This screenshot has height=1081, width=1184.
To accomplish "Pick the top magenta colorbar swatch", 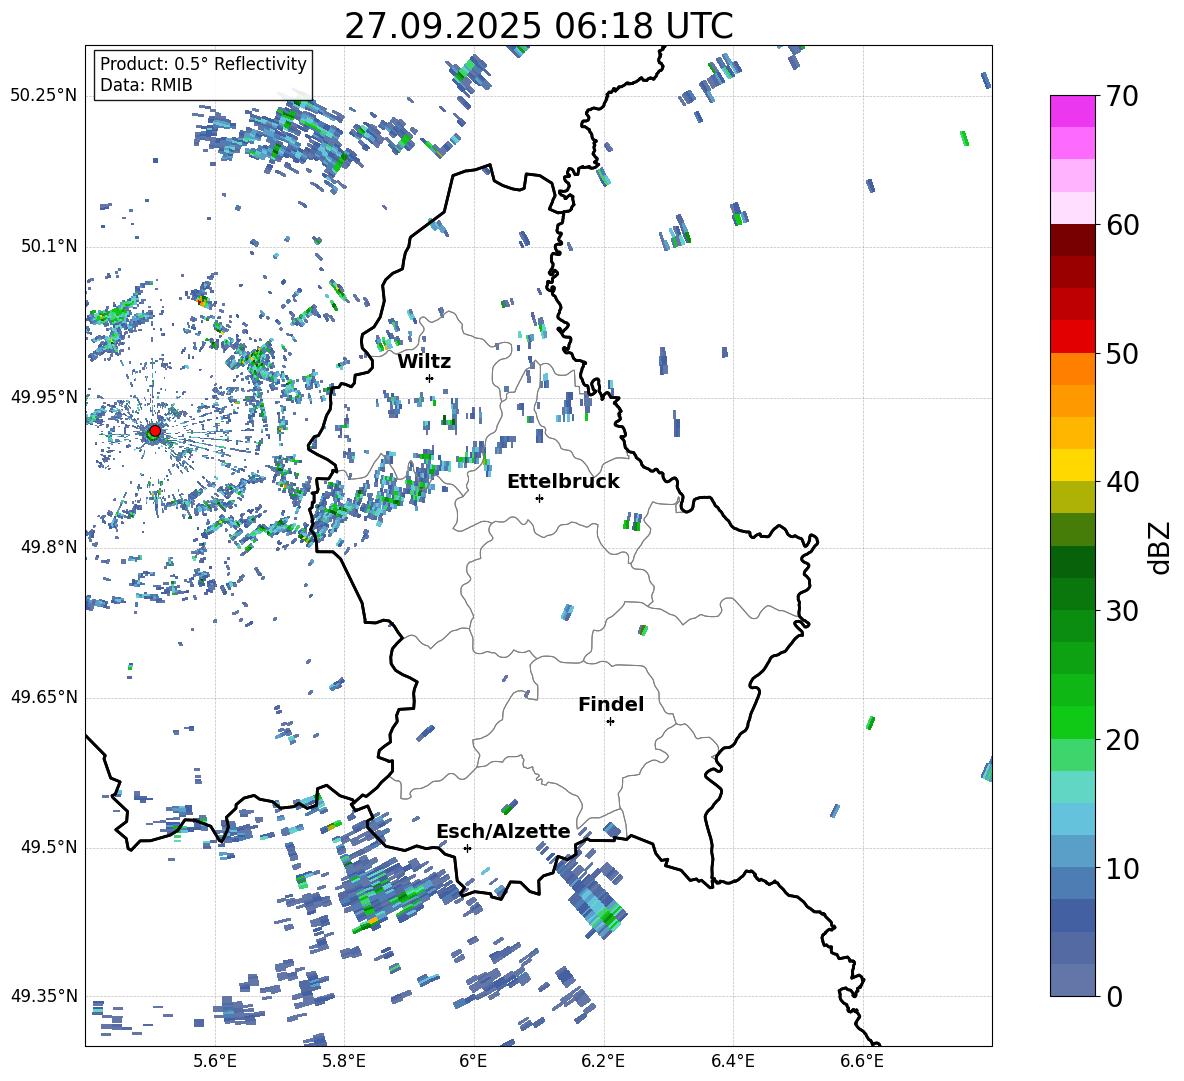I will [x=1073, y=111].
